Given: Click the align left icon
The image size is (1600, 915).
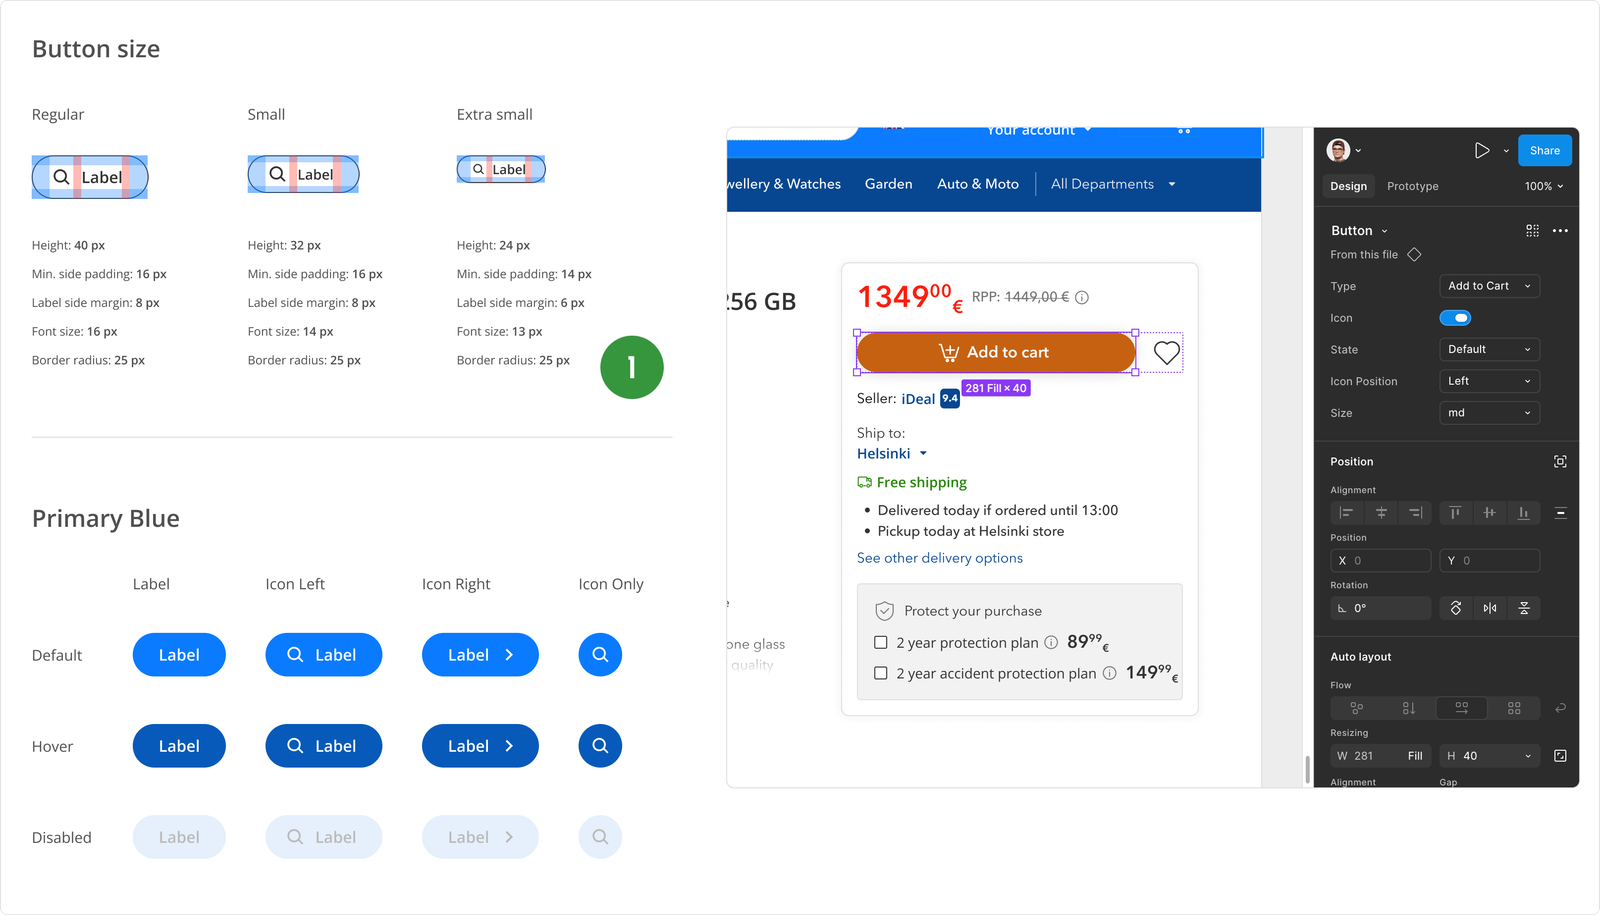Looking at the screenshot, I should 1346,513.
